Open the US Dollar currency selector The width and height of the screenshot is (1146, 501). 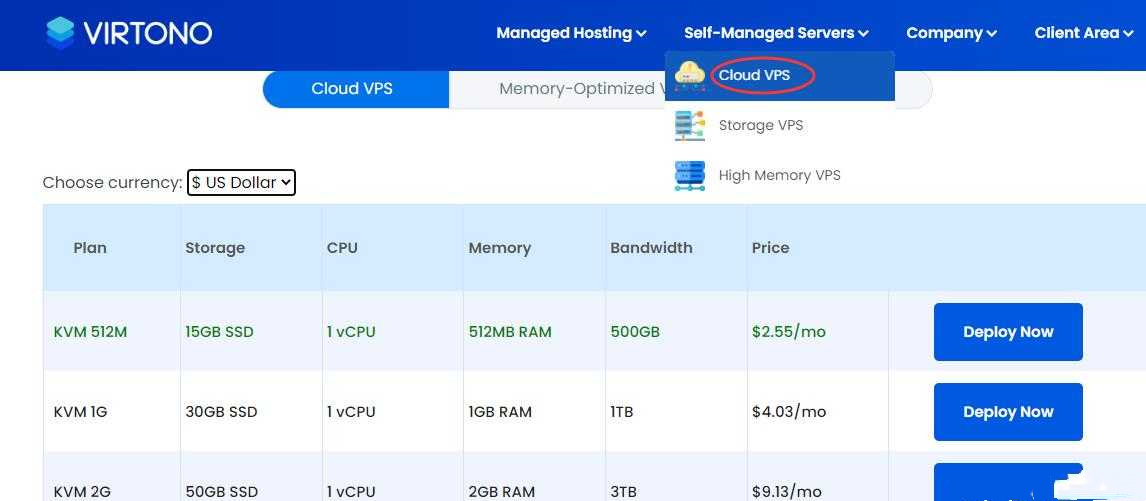(x=241, y=183)
